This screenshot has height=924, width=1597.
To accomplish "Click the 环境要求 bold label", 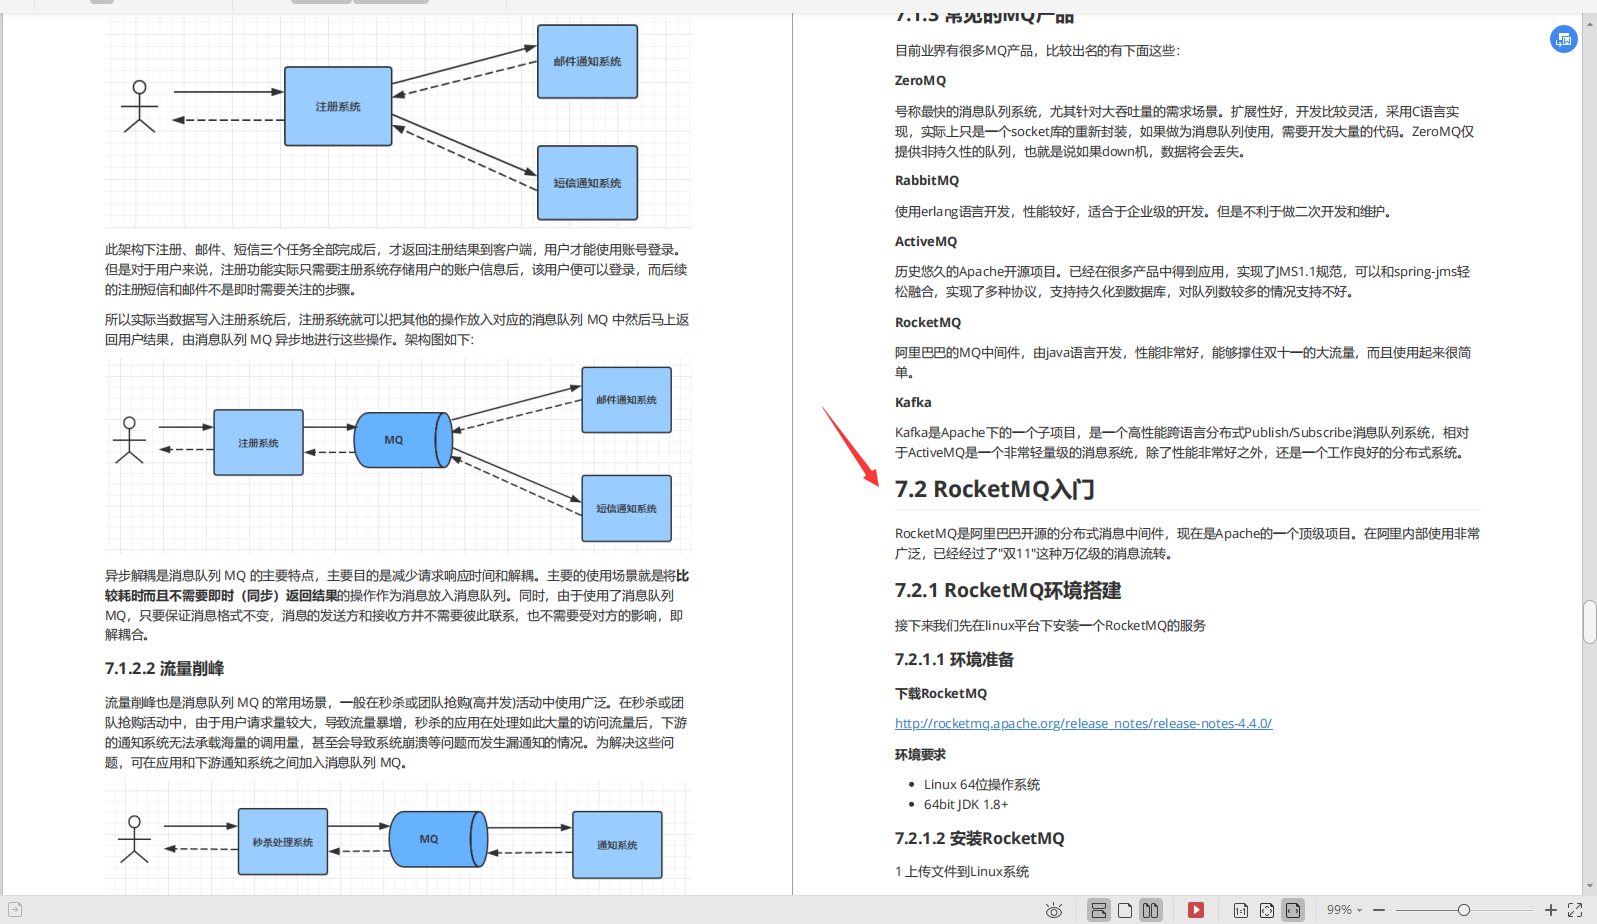I will pos(920,754).
